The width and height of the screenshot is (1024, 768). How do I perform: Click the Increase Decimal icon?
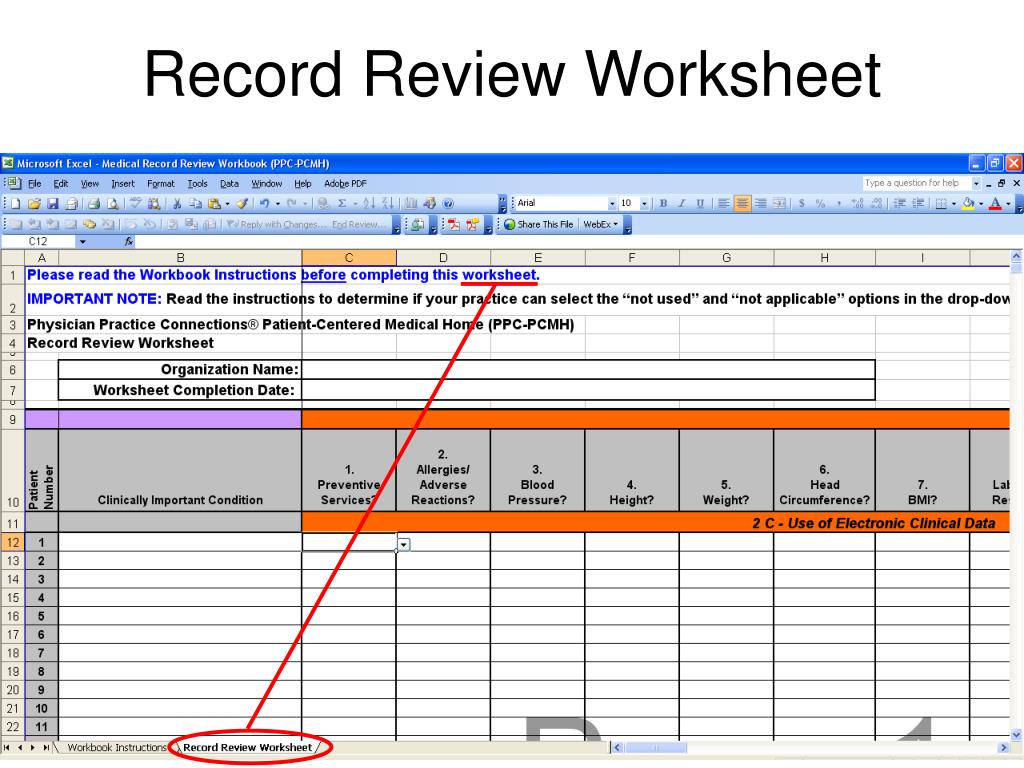(x=857, y=204)
